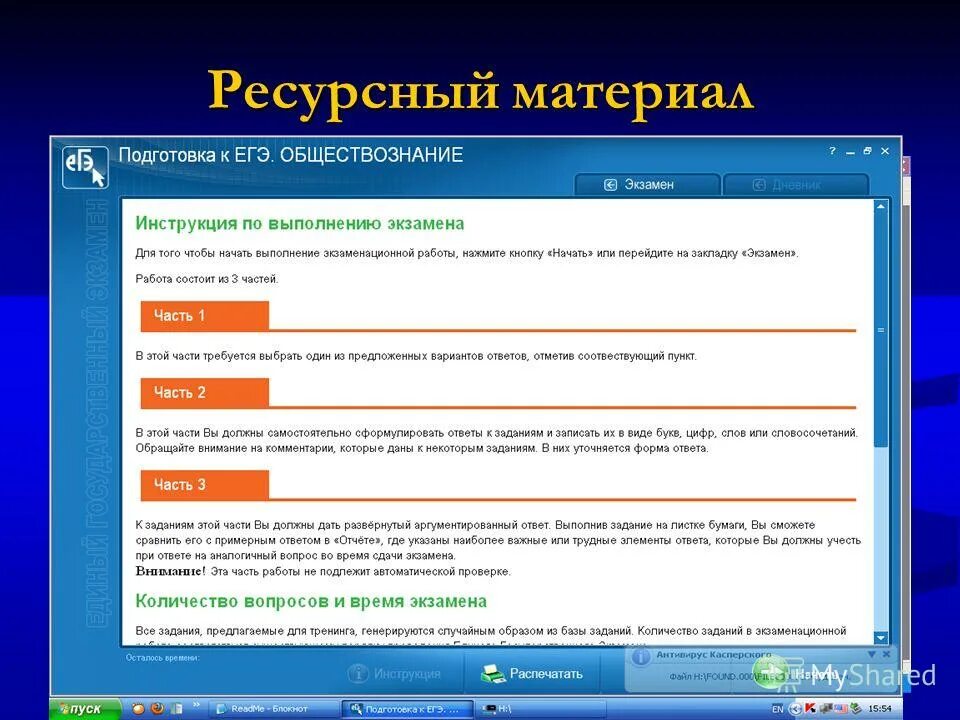Select ReadMe - Блокнот on the taskbar

(x=268, y=709)
